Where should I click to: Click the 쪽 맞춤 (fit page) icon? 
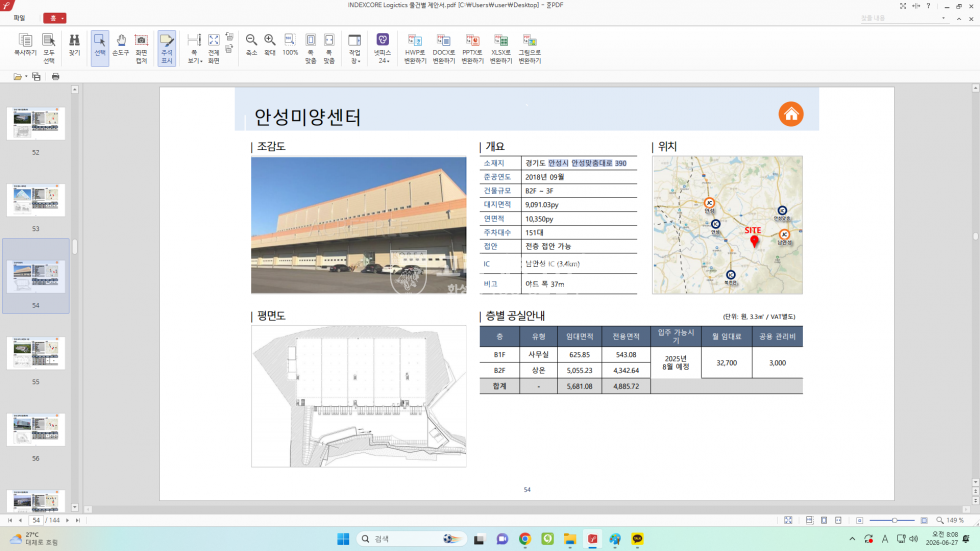[311, 48]
